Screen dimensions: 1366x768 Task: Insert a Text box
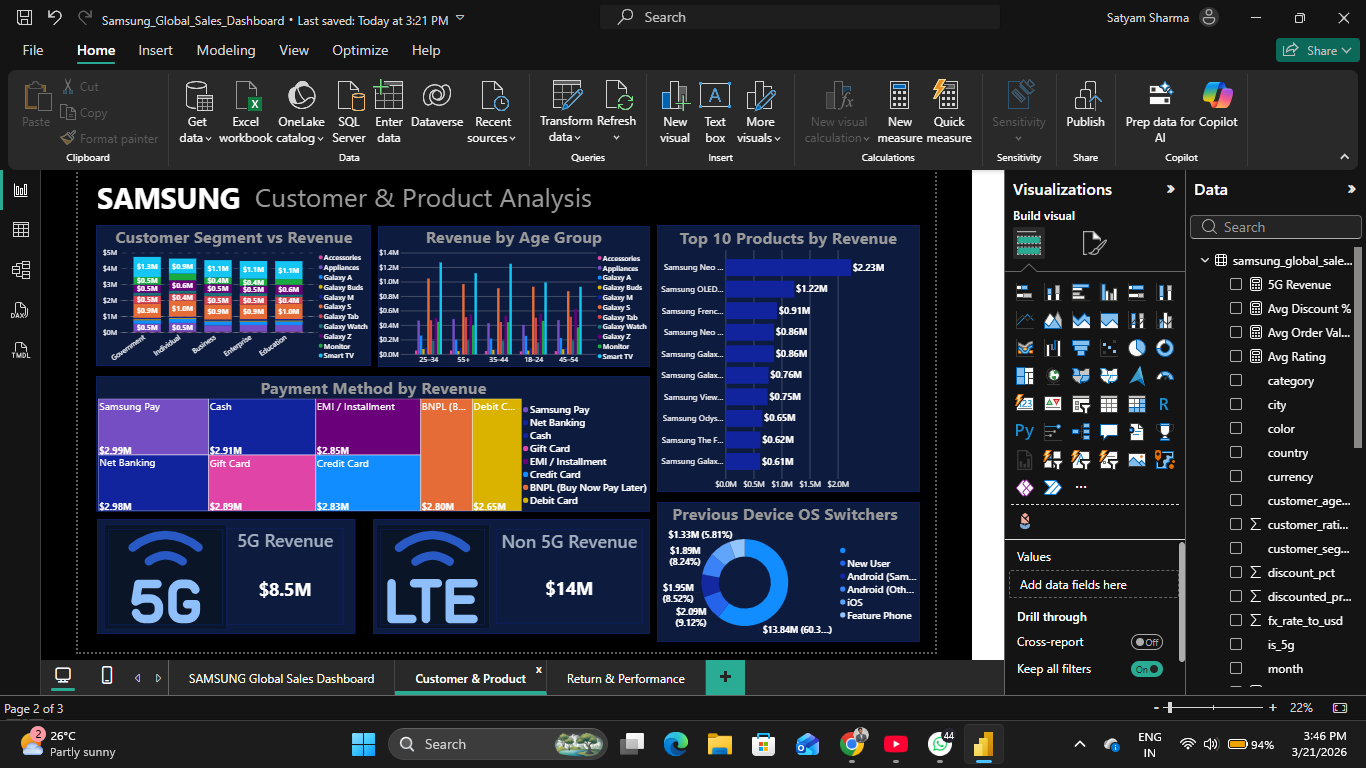tap(715, 112)
